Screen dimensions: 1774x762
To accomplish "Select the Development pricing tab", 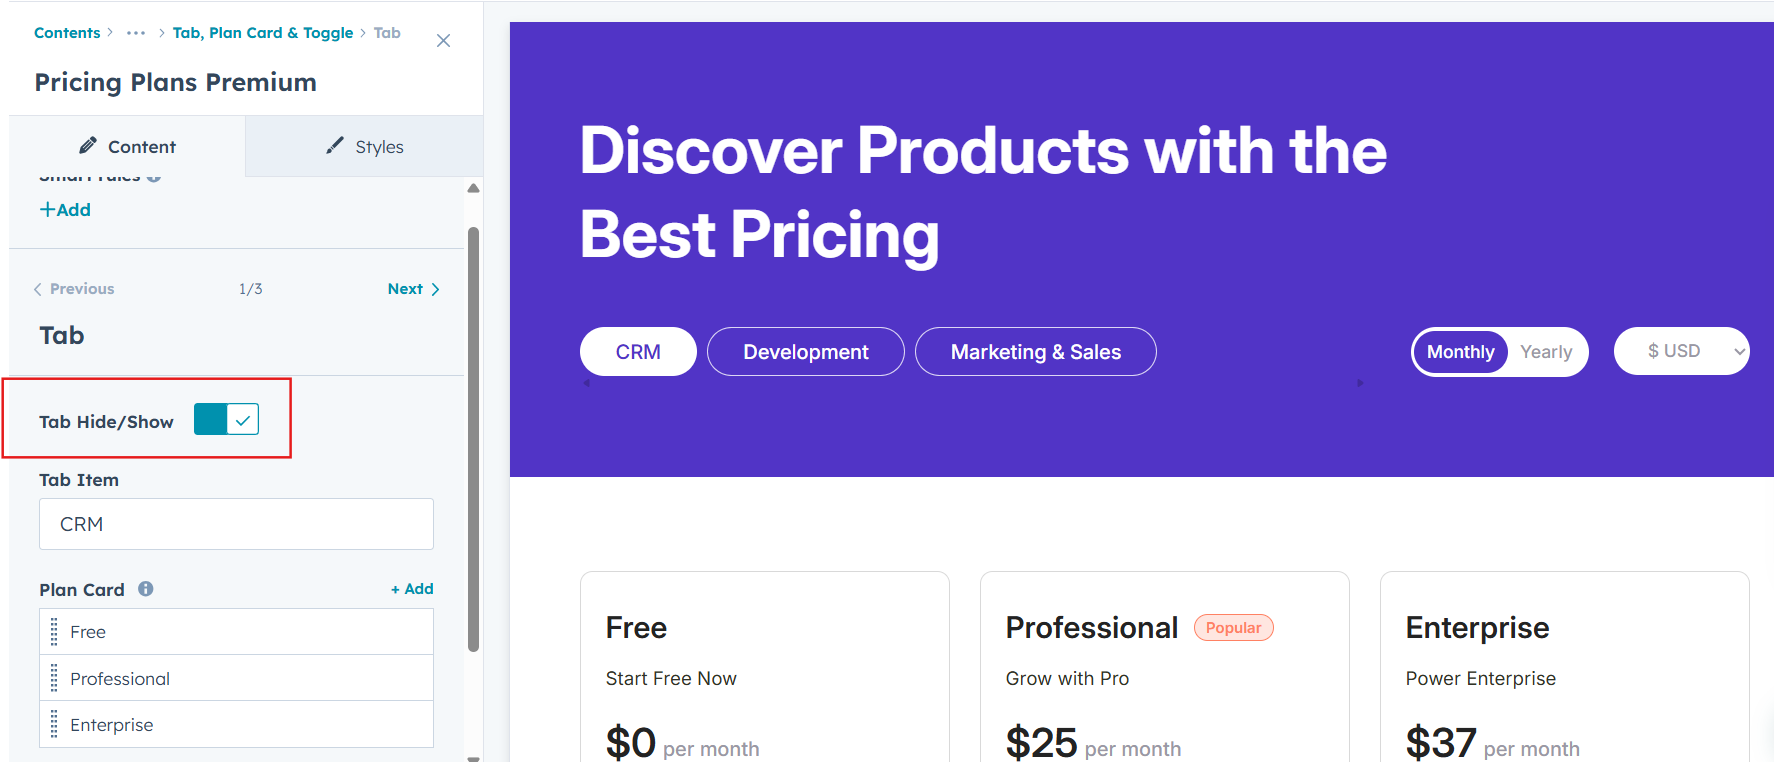I will [805, 352].
